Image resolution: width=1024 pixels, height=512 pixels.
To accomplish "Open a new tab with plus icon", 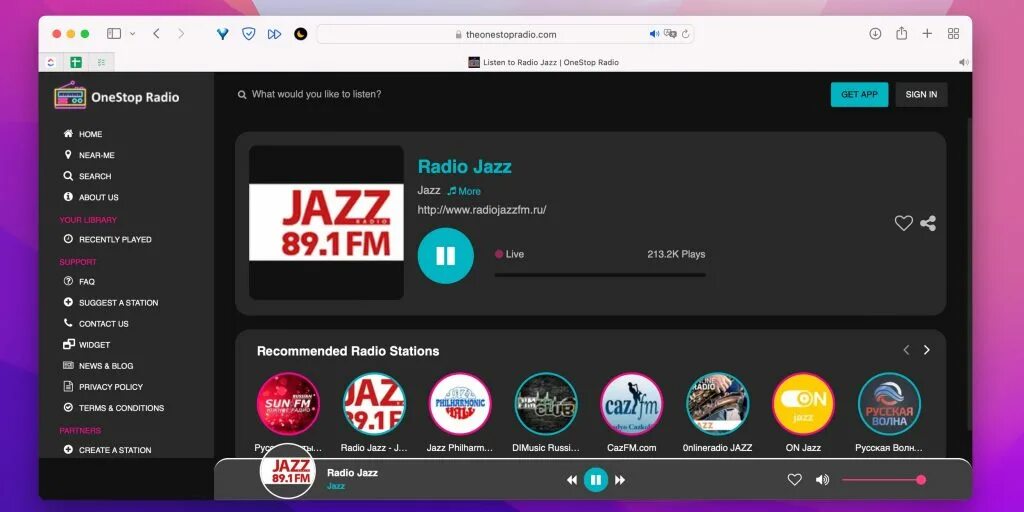I will point(927,34).
